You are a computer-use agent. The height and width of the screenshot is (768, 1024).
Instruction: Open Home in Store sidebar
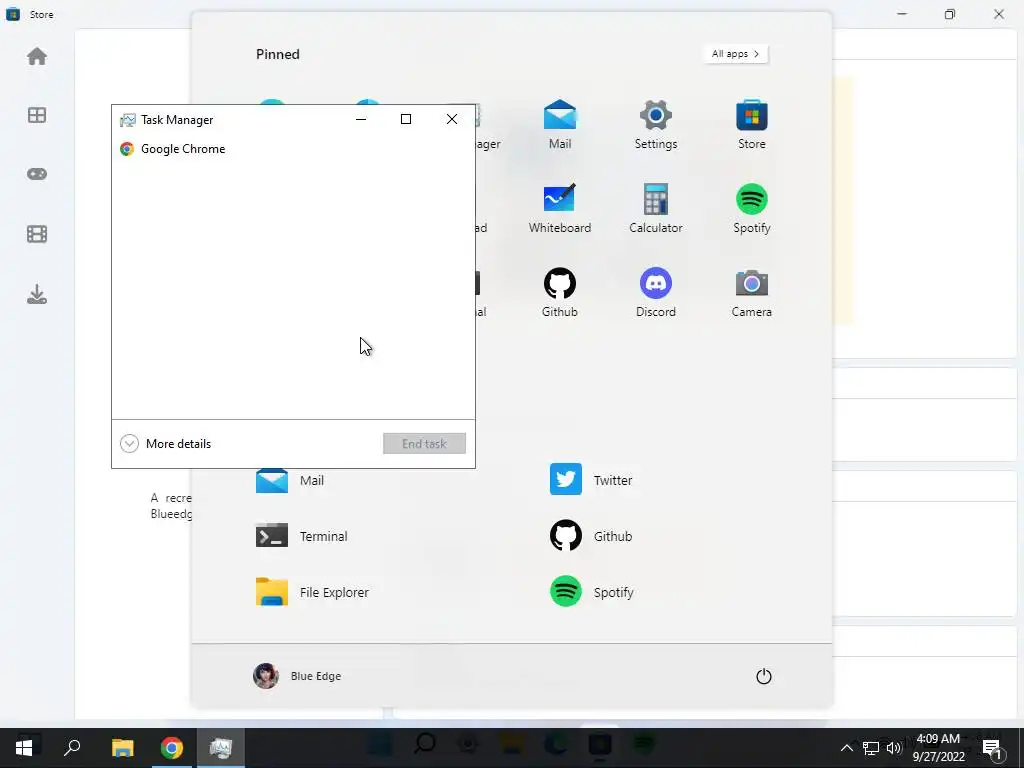(37, 56)
